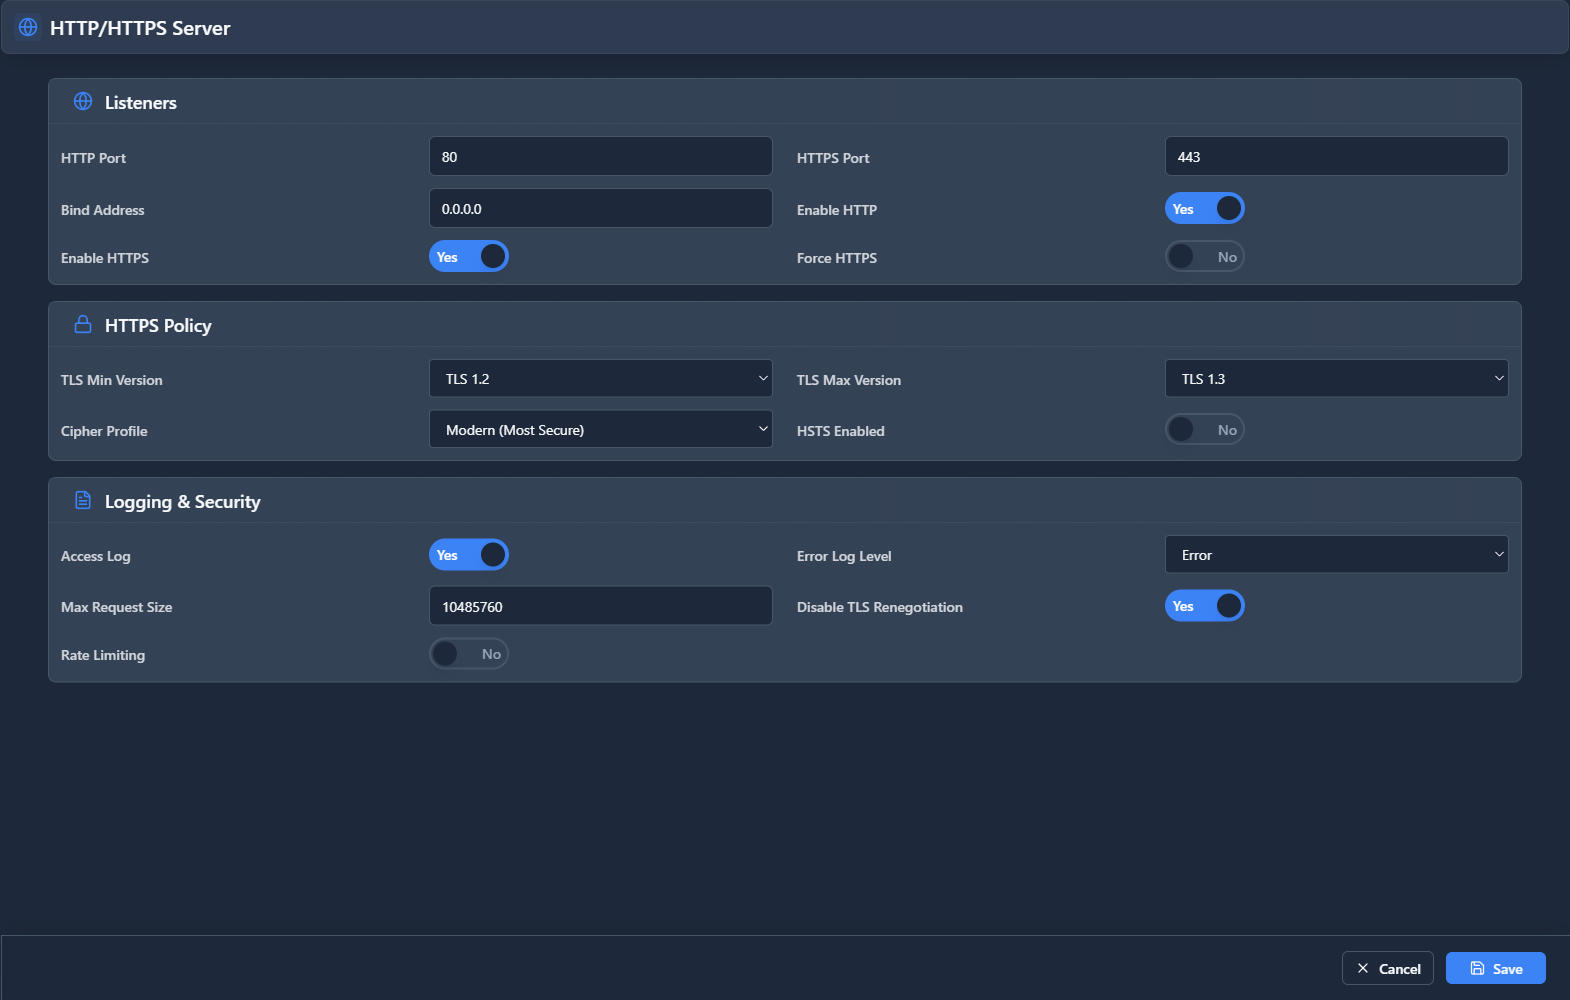Turn off the Access Log toggle
This screenshot has height=1000, width=1570.
[x=468, y=555]
